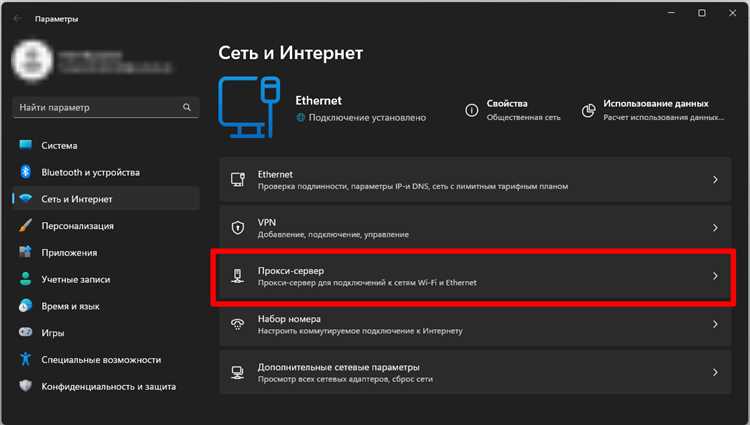This screenshot has width=750, height=425.
Task: Expand VPN row chevron
Action: pos(715,228)
